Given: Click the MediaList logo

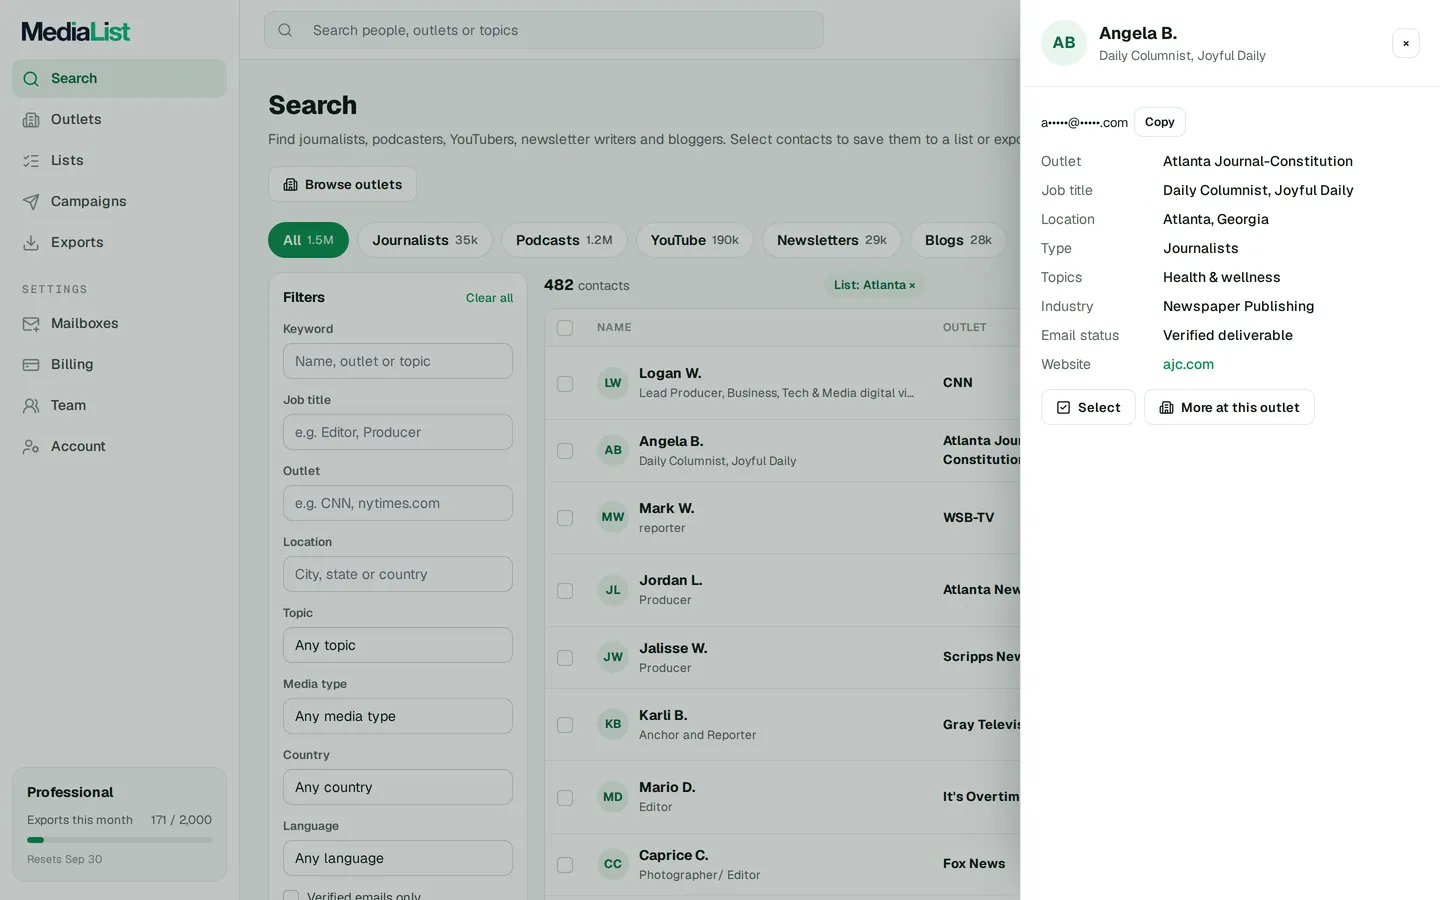Looking at the screenshot, I should pyautogui.click(x=76, y=31).
